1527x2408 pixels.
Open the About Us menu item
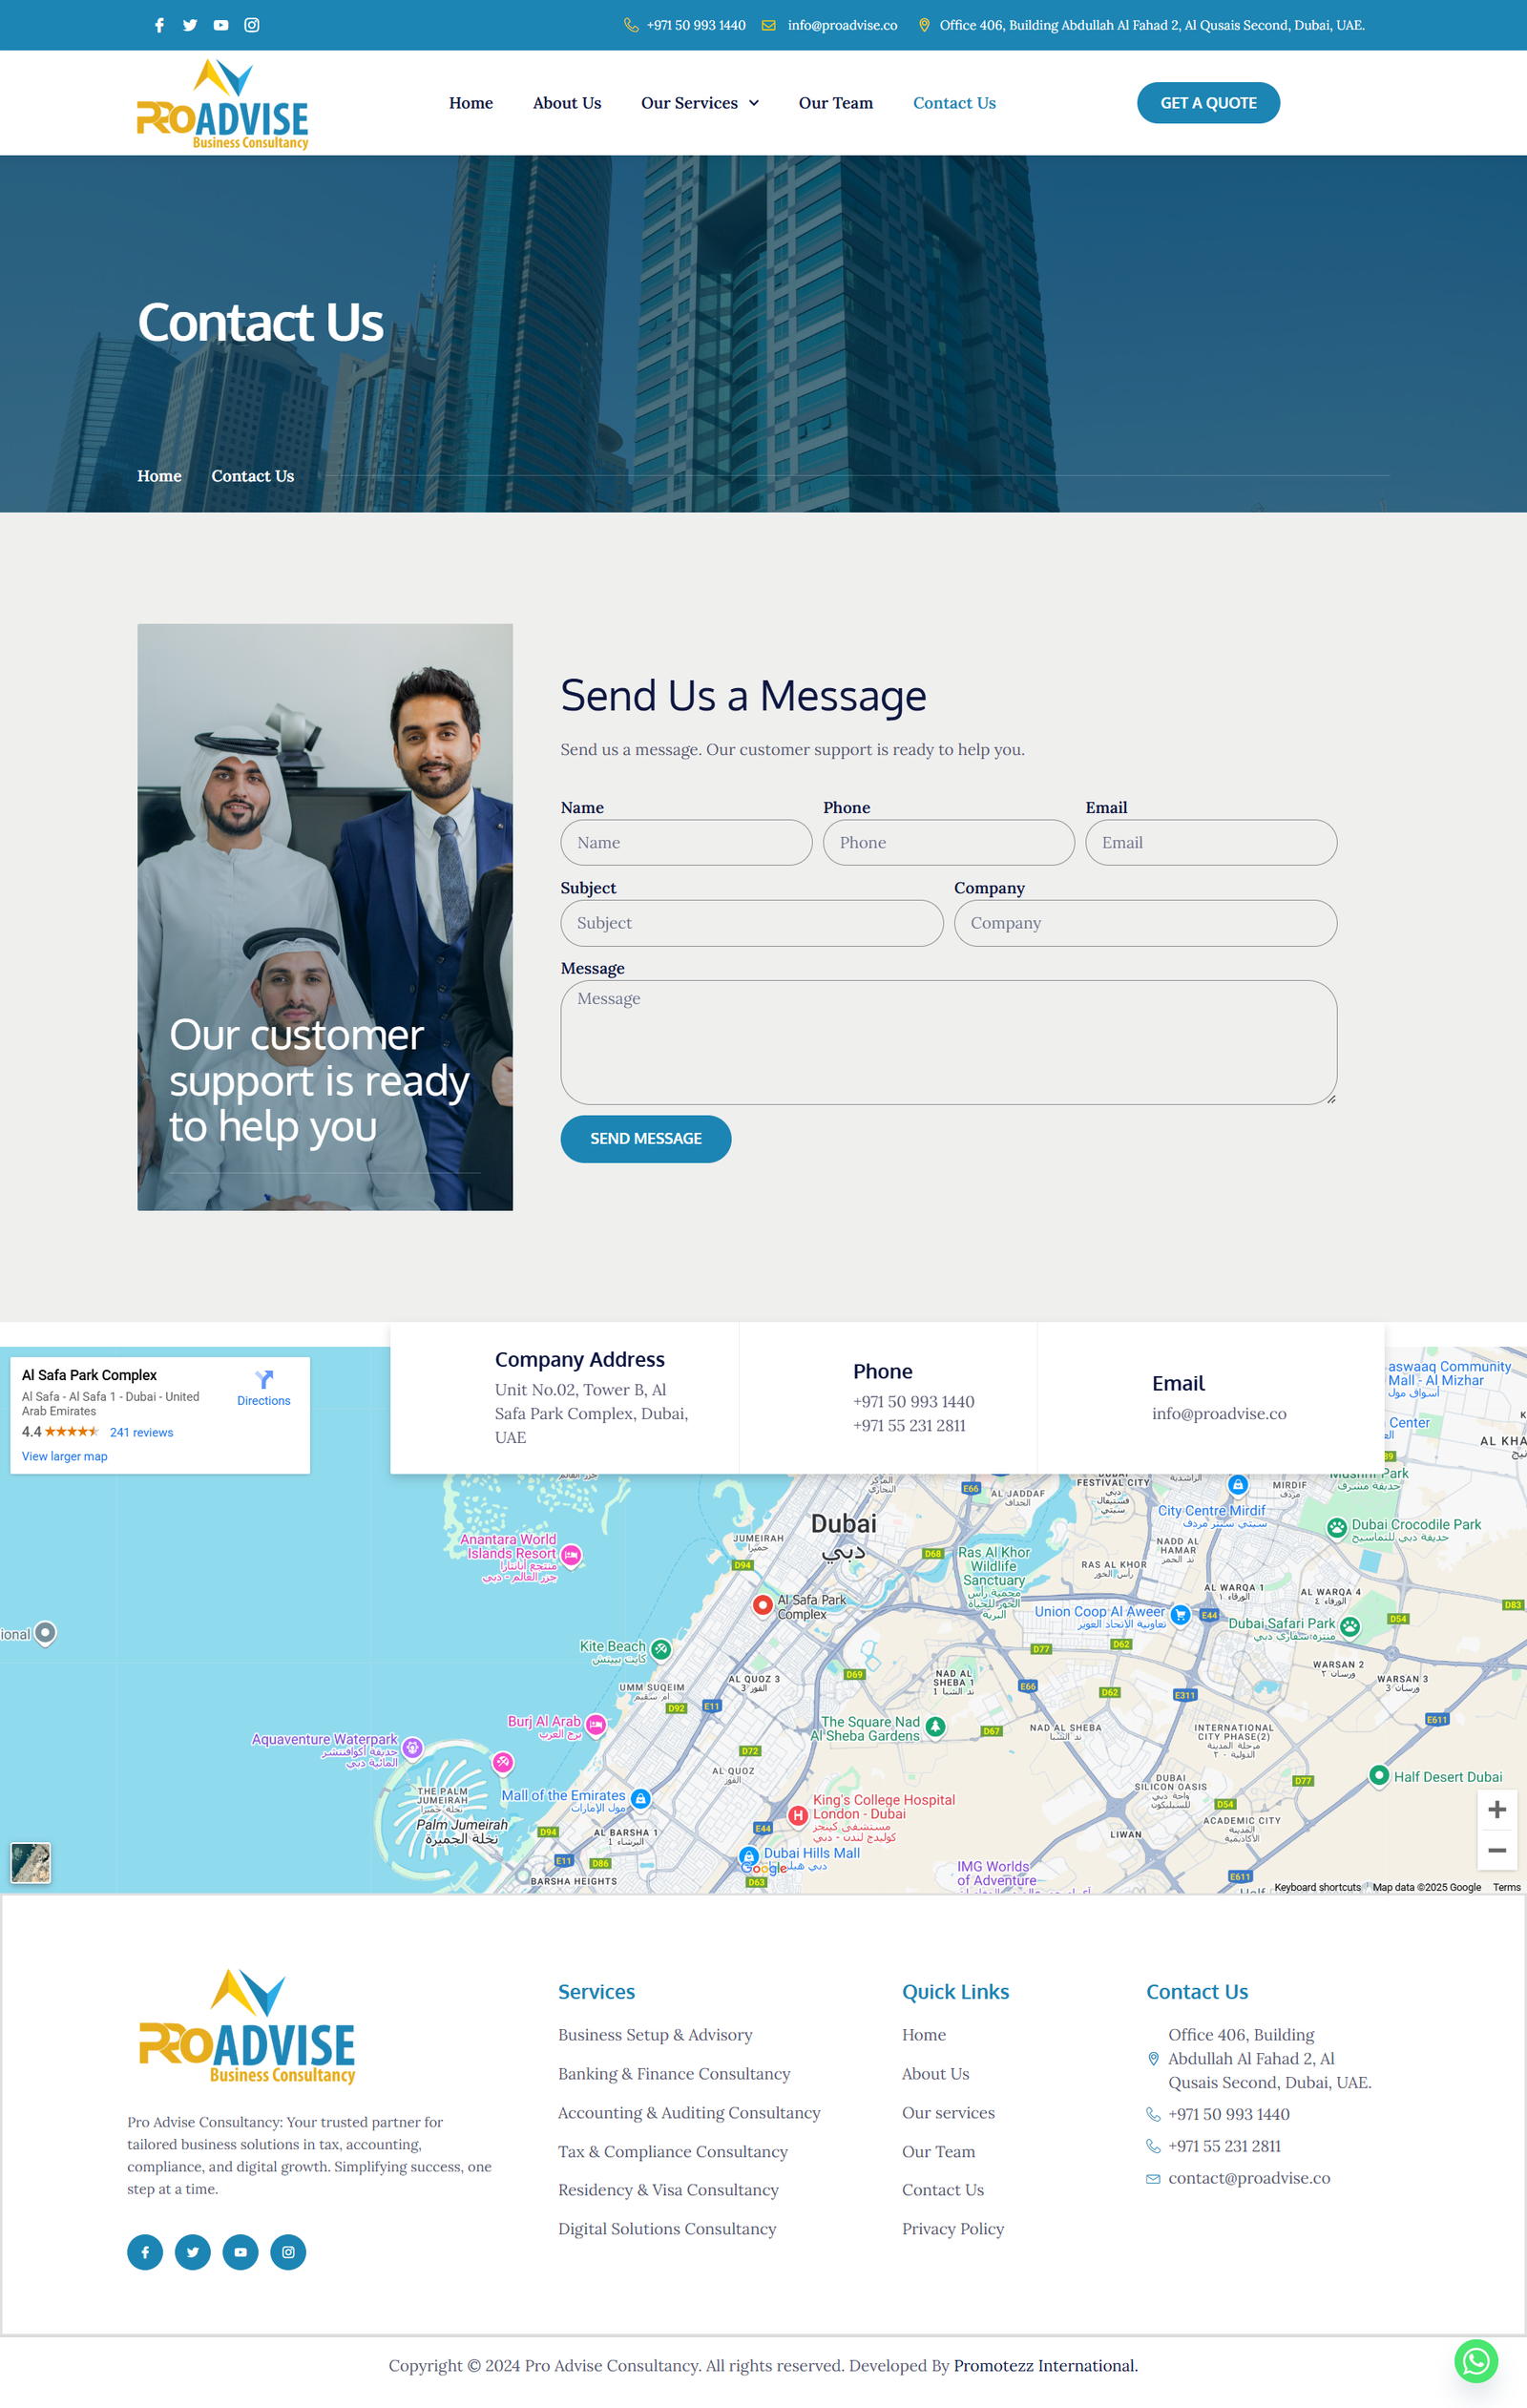point(566,103)
